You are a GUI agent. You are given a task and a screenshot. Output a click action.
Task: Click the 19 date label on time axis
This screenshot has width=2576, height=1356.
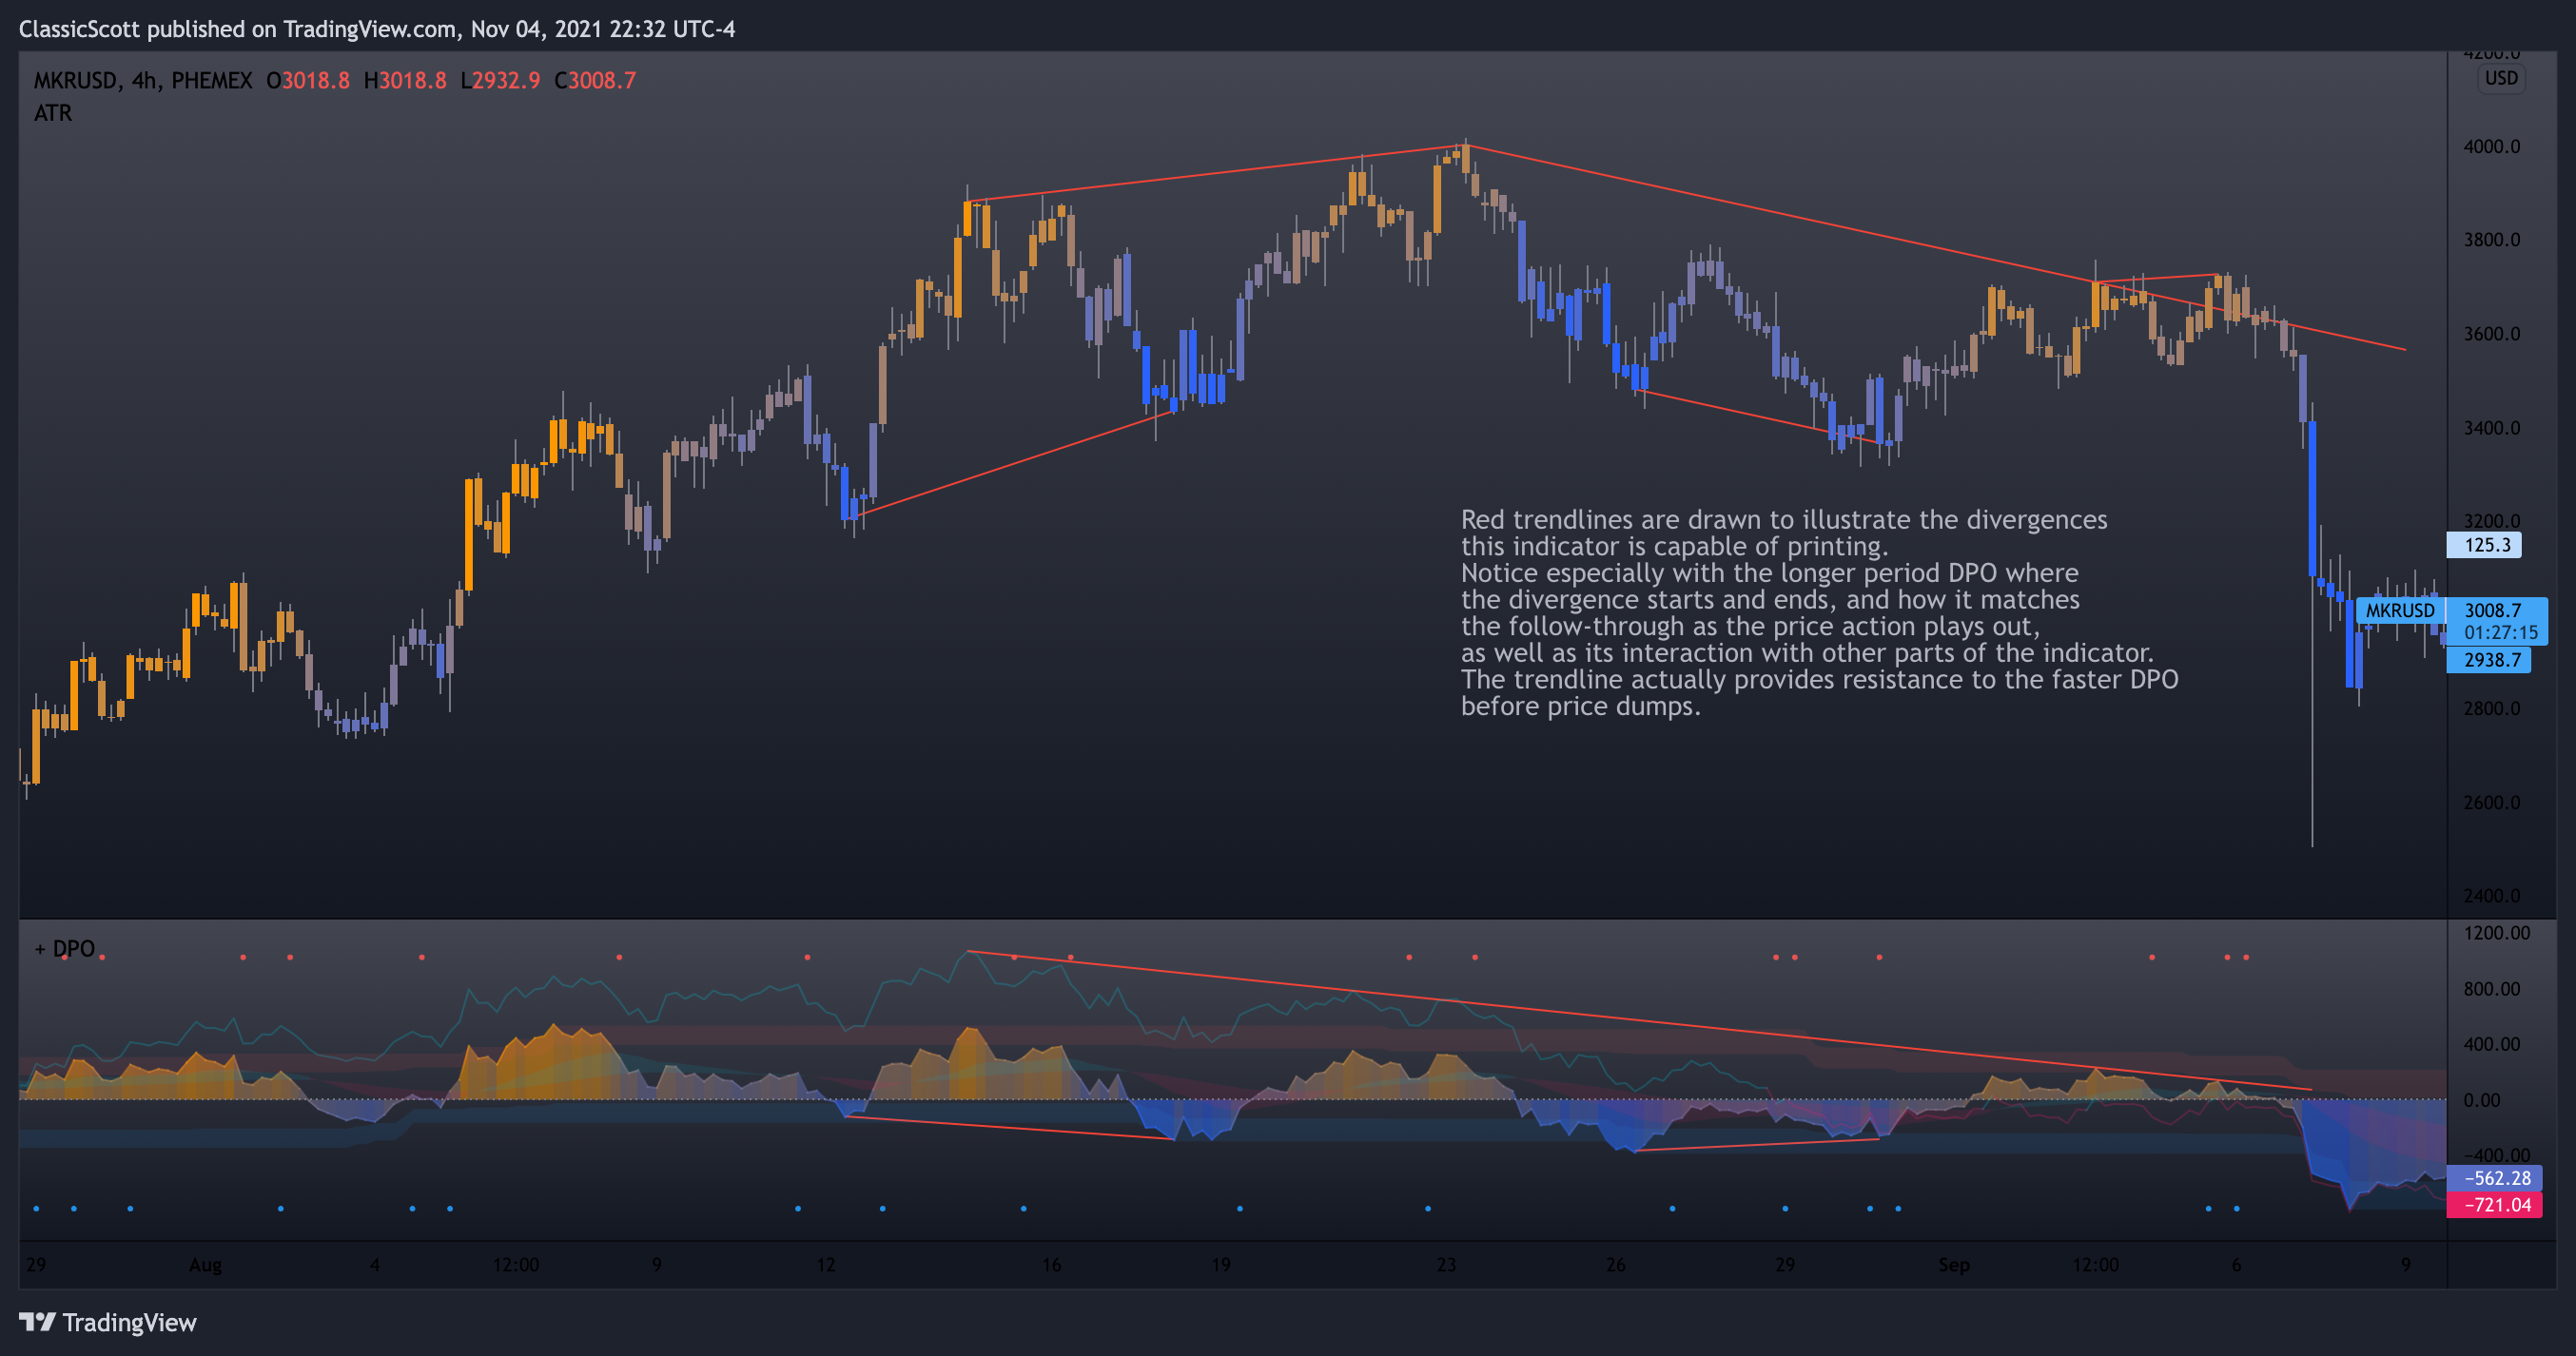(1221, 1265)
